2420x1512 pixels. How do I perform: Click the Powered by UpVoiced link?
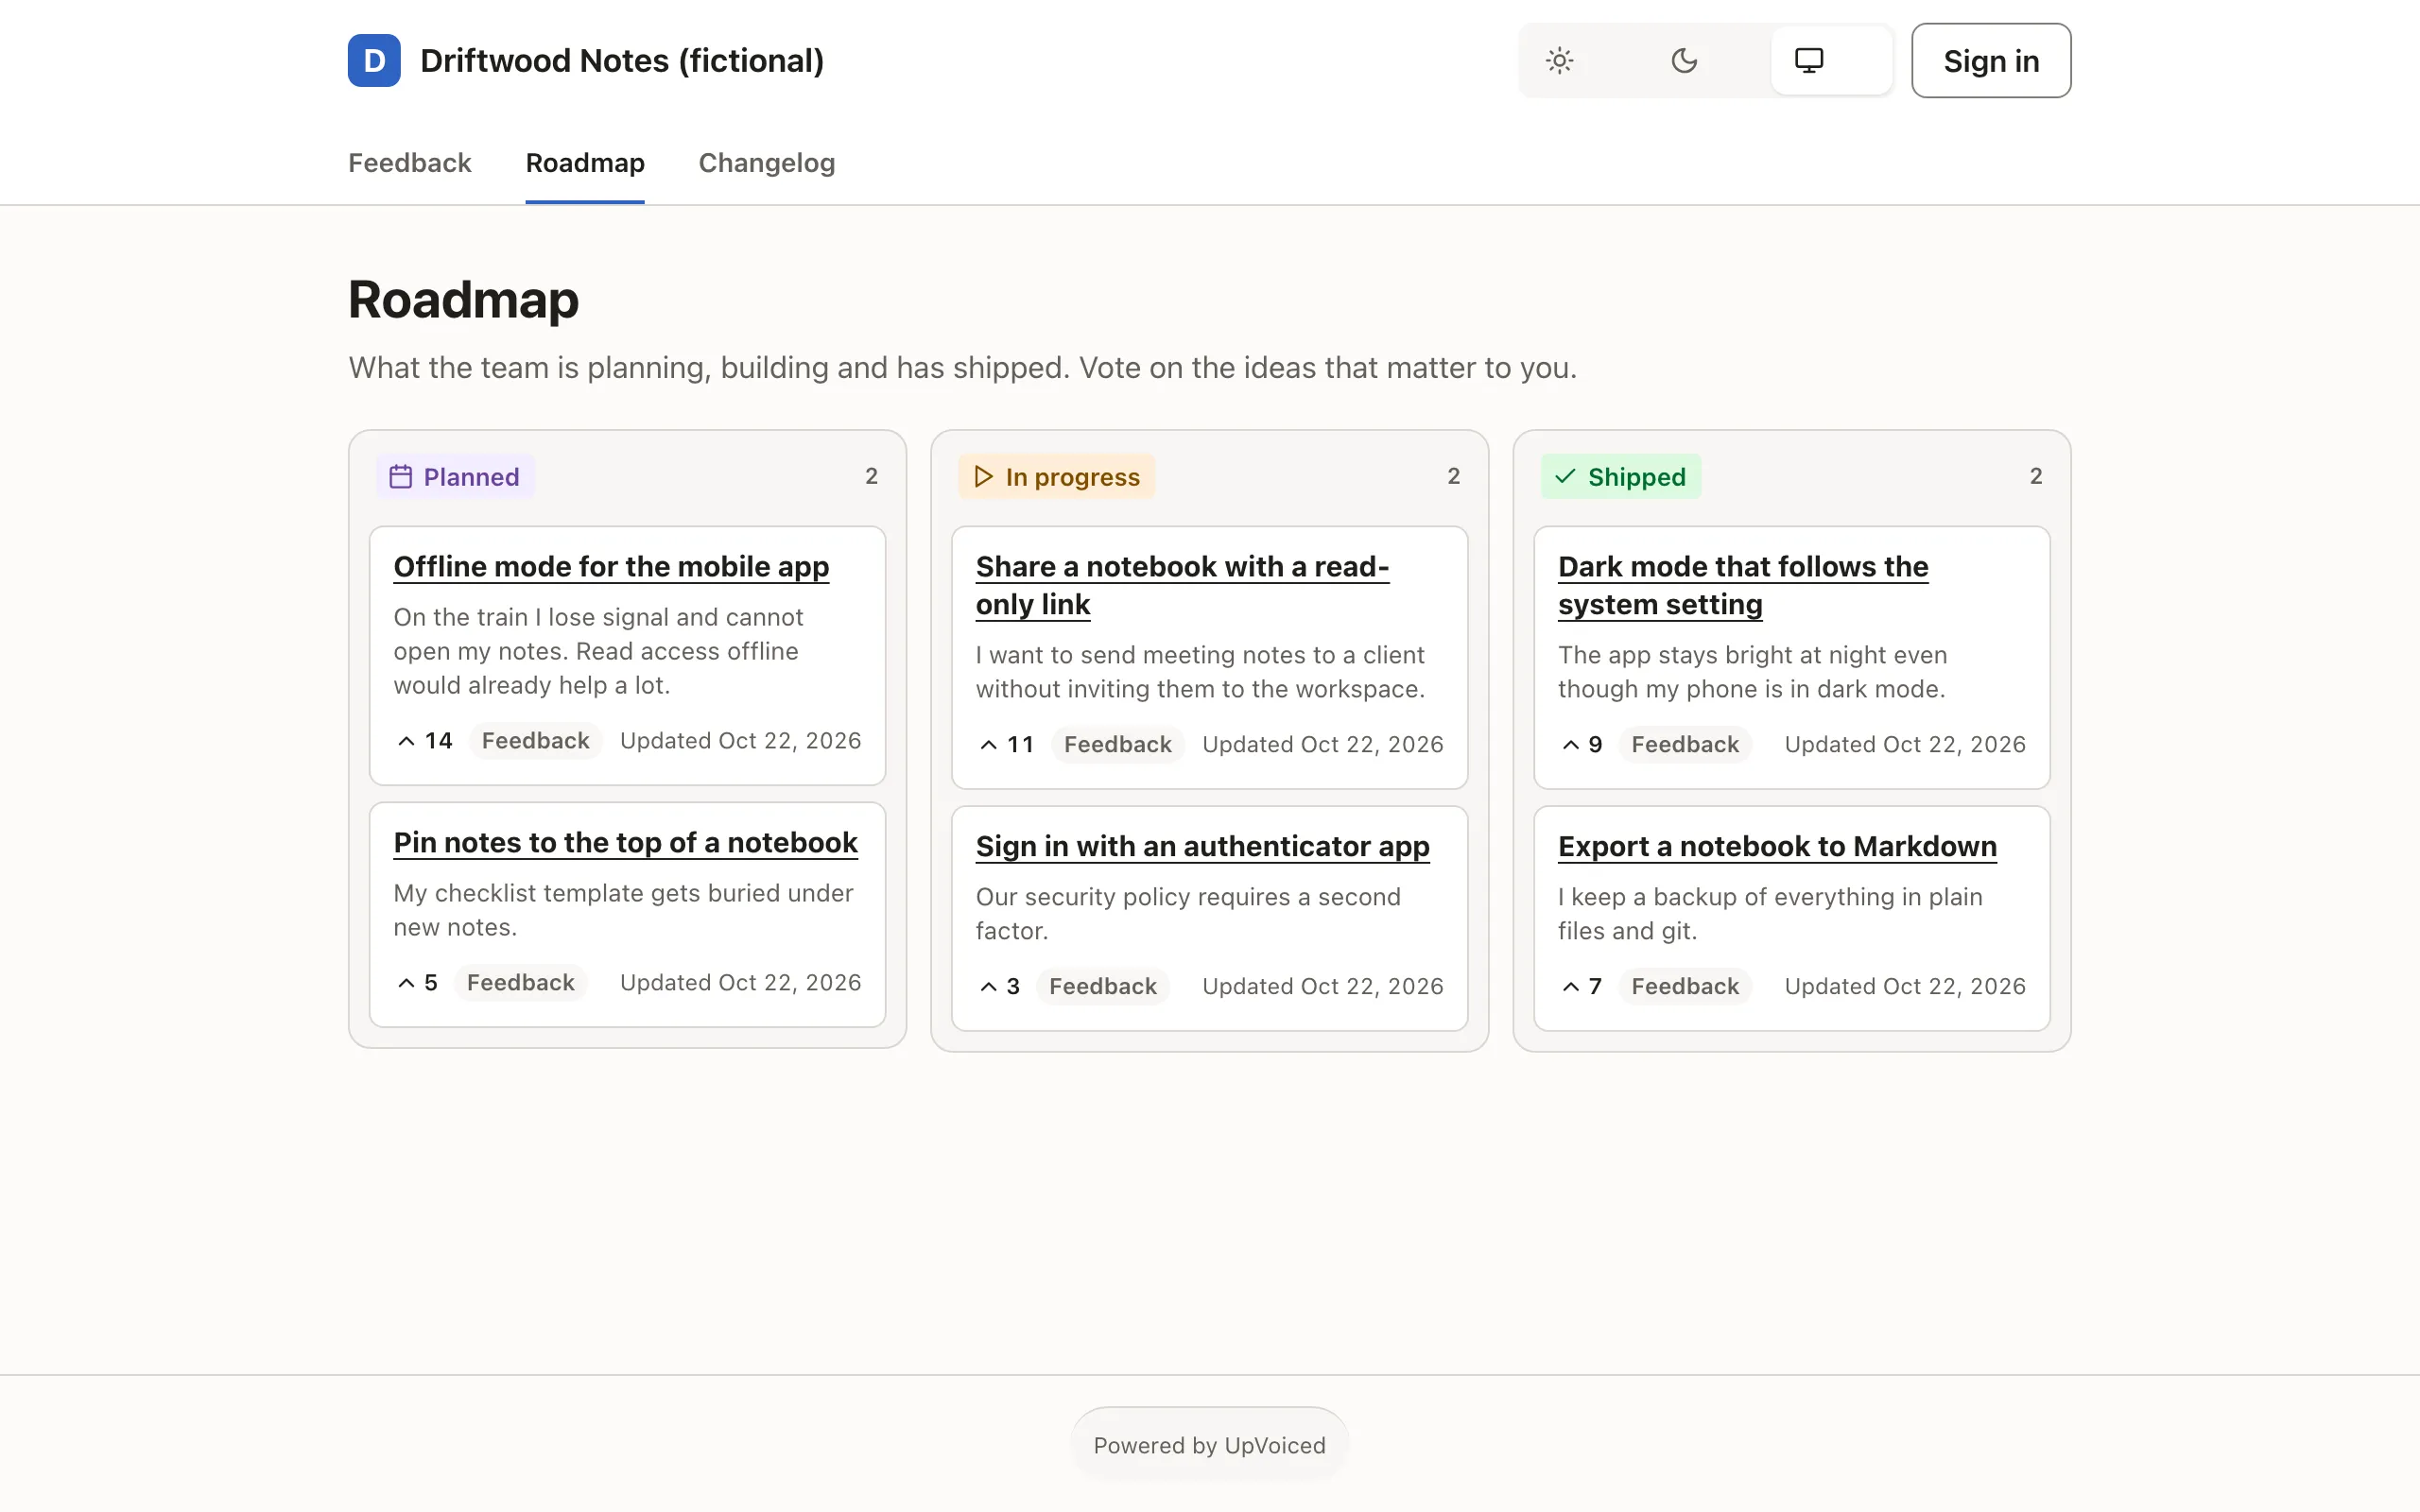click(x=1209, y=1445)
